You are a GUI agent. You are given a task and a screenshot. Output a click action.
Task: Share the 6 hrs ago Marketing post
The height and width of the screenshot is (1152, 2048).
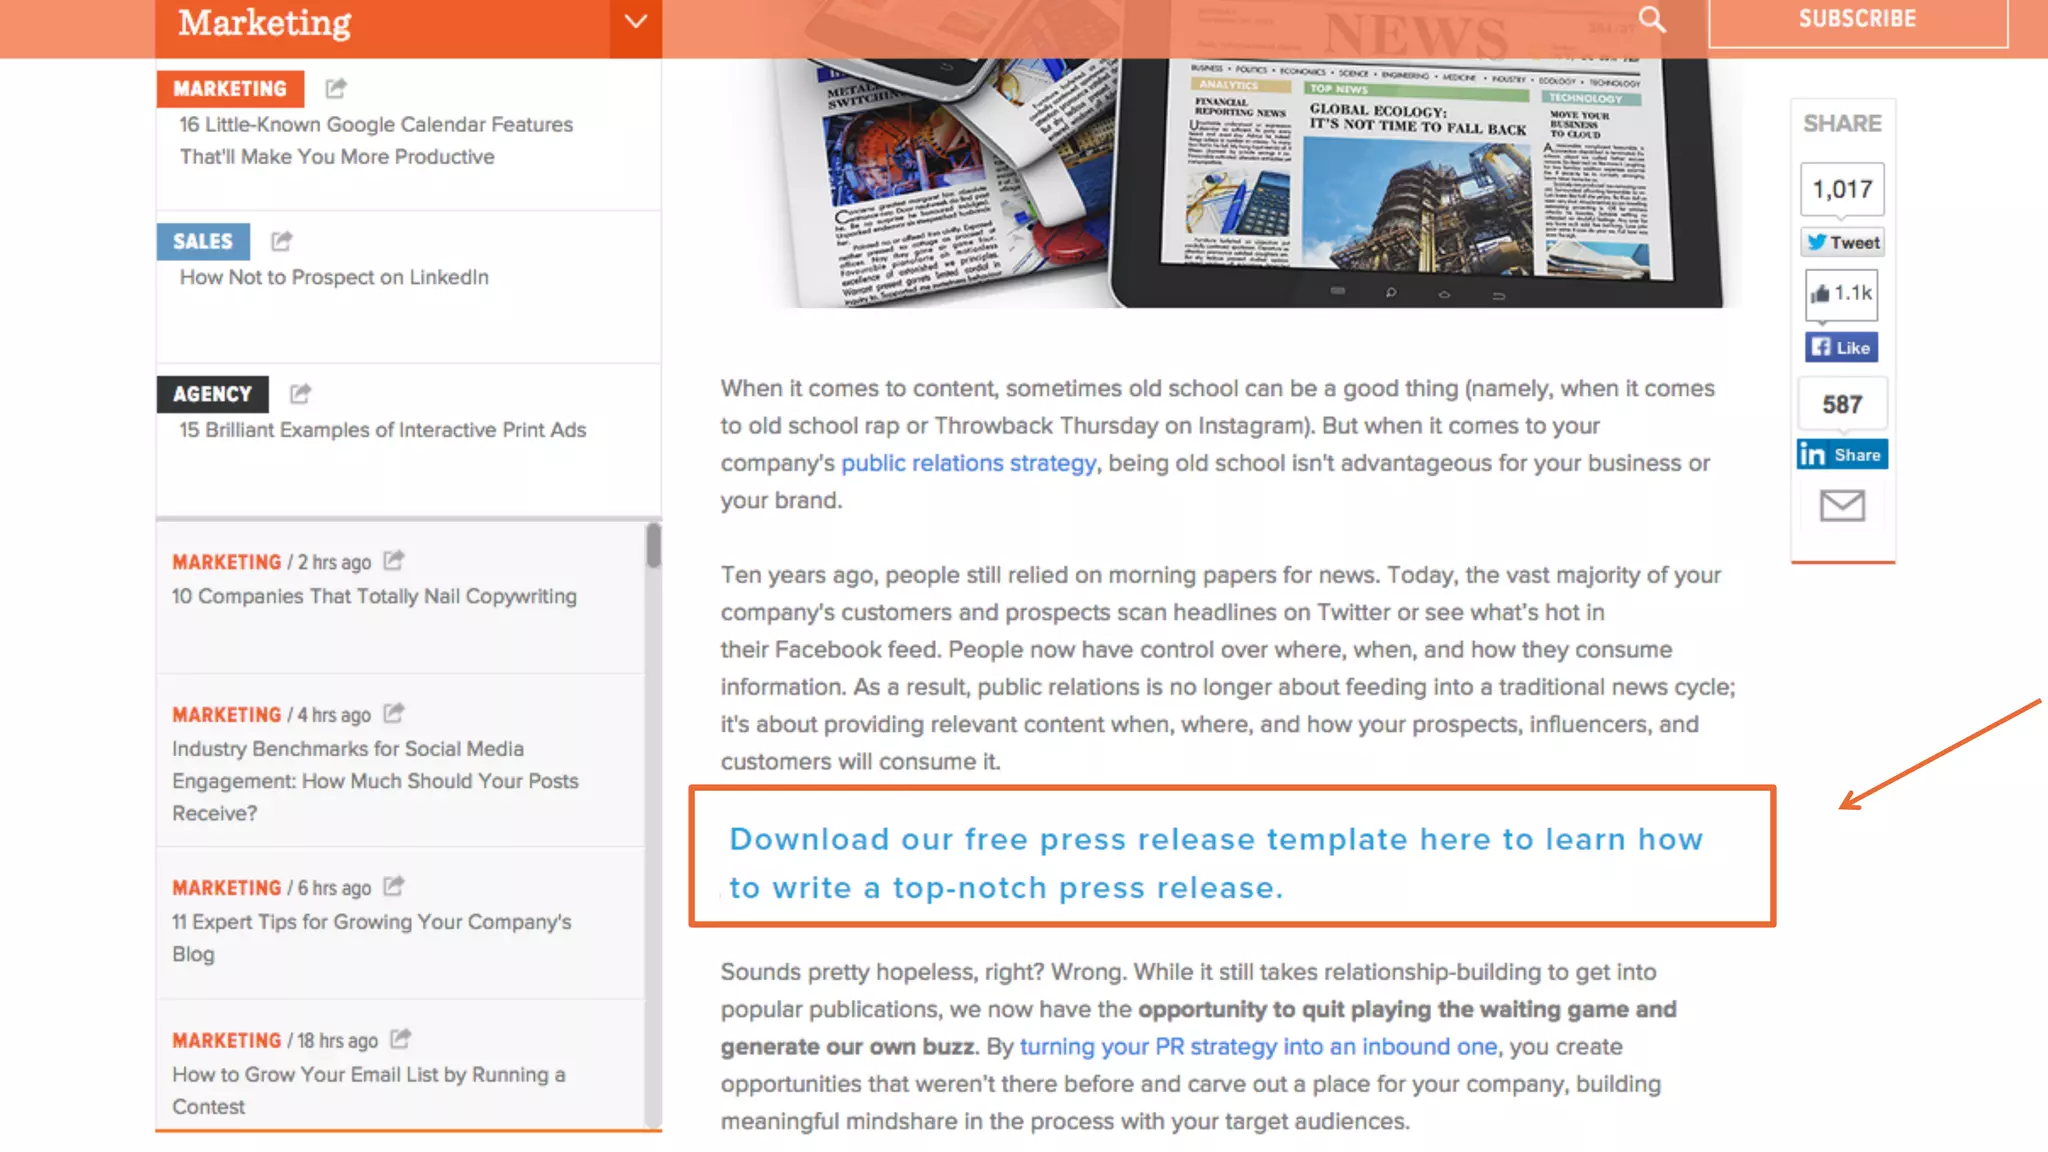point(394,886)
